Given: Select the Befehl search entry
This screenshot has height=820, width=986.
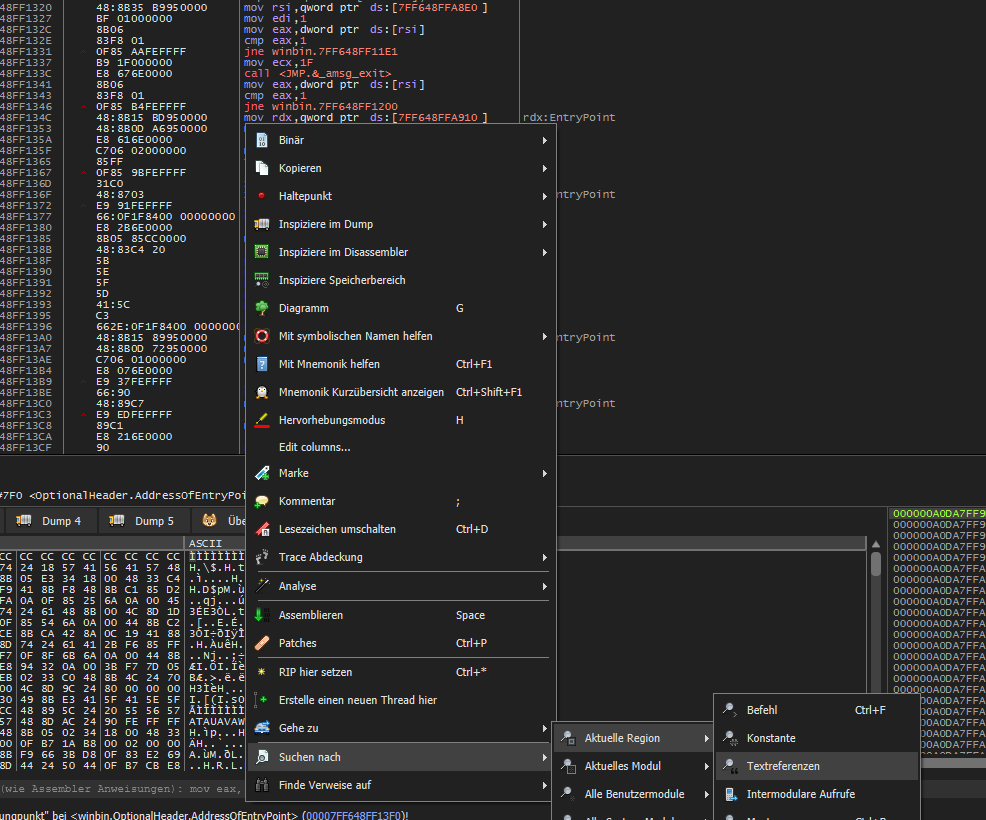Looking at the screenshot, I should point(817,710).
